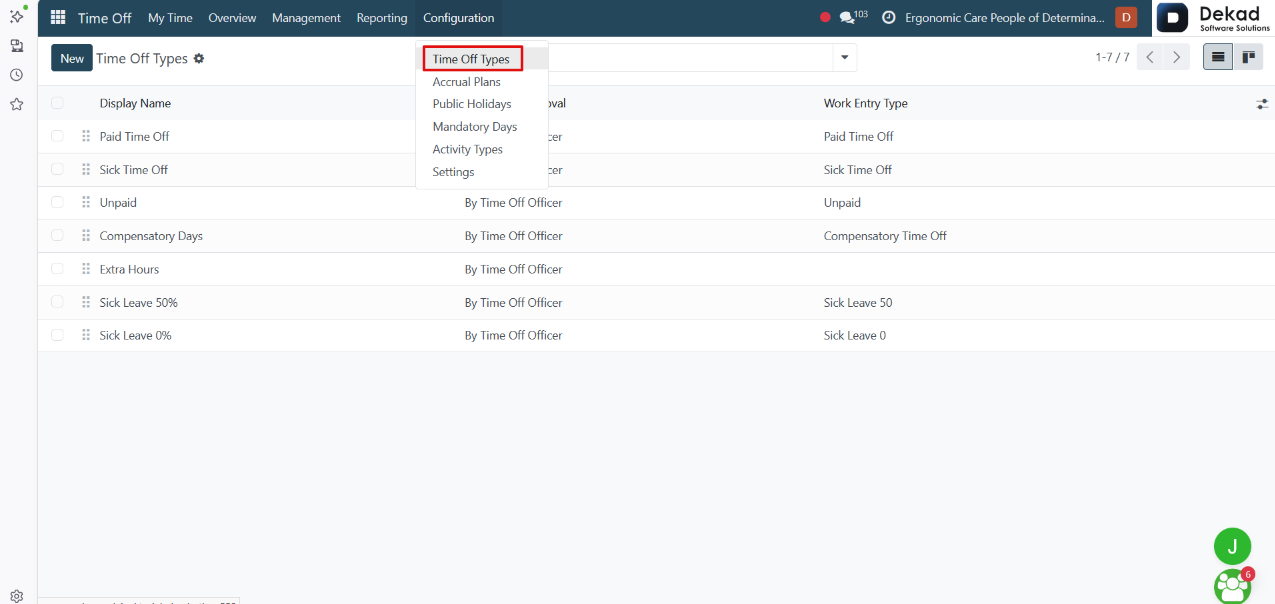Grab the drag handle of Paid Time Off
This screenshot has width=1275, height=604.
86,136
